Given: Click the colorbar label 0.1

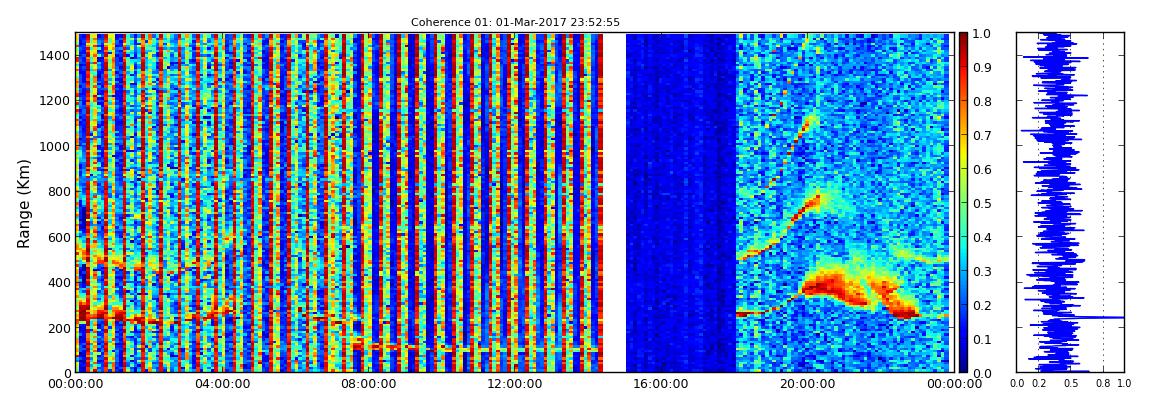Looking at the screenshot, I should [981, 339].
